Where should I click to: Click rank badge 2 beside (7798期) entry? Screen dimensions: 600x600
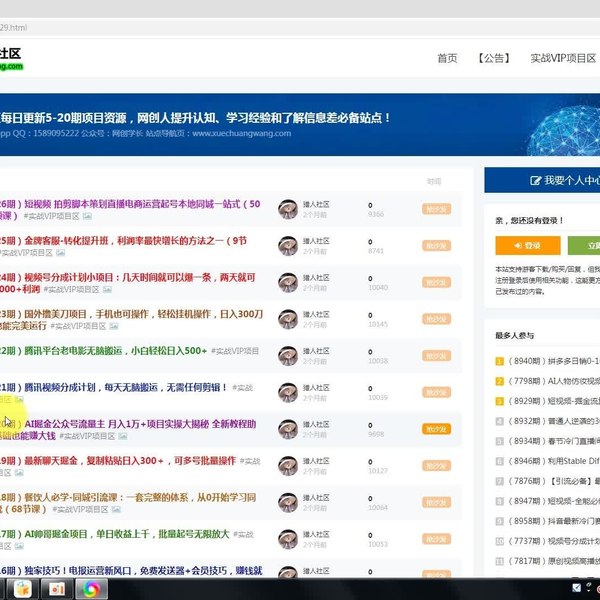coord(500,381)
